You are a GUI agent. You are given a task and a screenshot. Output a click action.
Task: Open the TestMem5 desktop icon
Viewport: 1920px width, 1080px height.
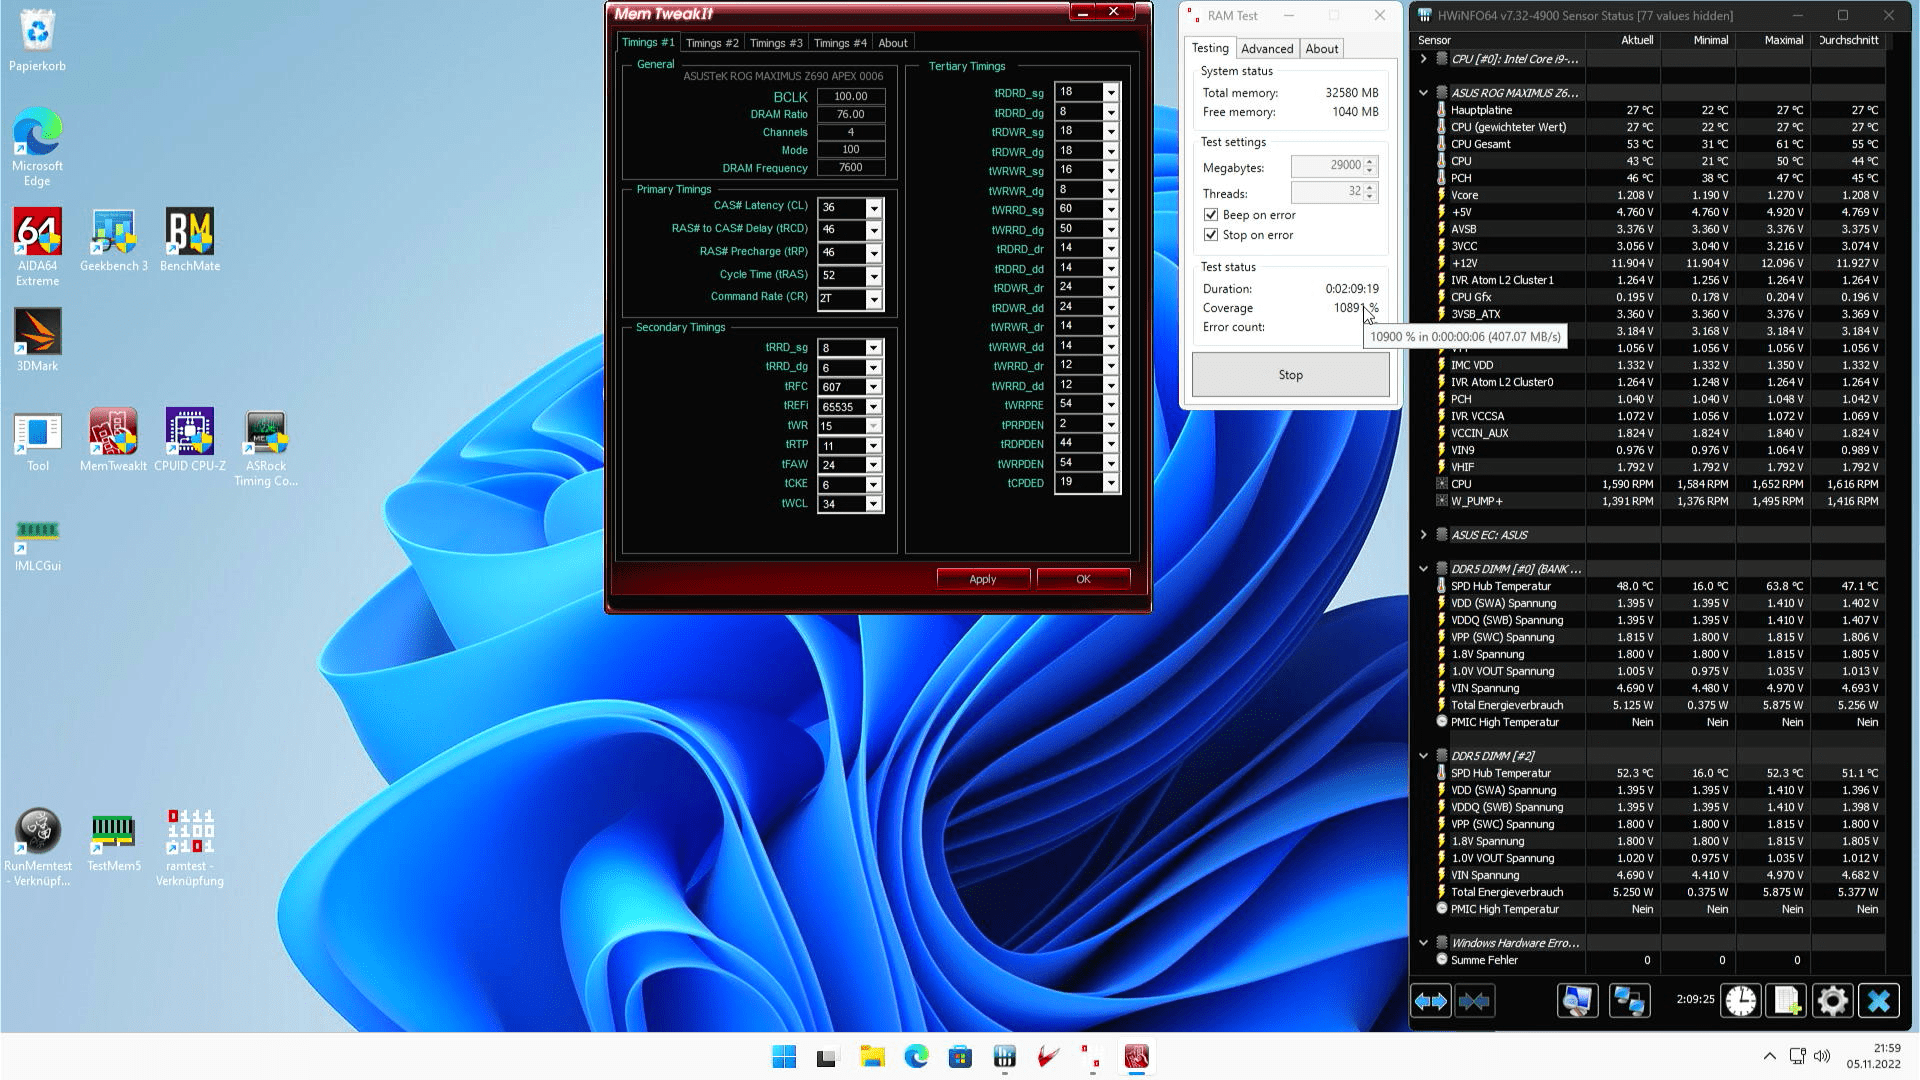[x=114, y=840]
